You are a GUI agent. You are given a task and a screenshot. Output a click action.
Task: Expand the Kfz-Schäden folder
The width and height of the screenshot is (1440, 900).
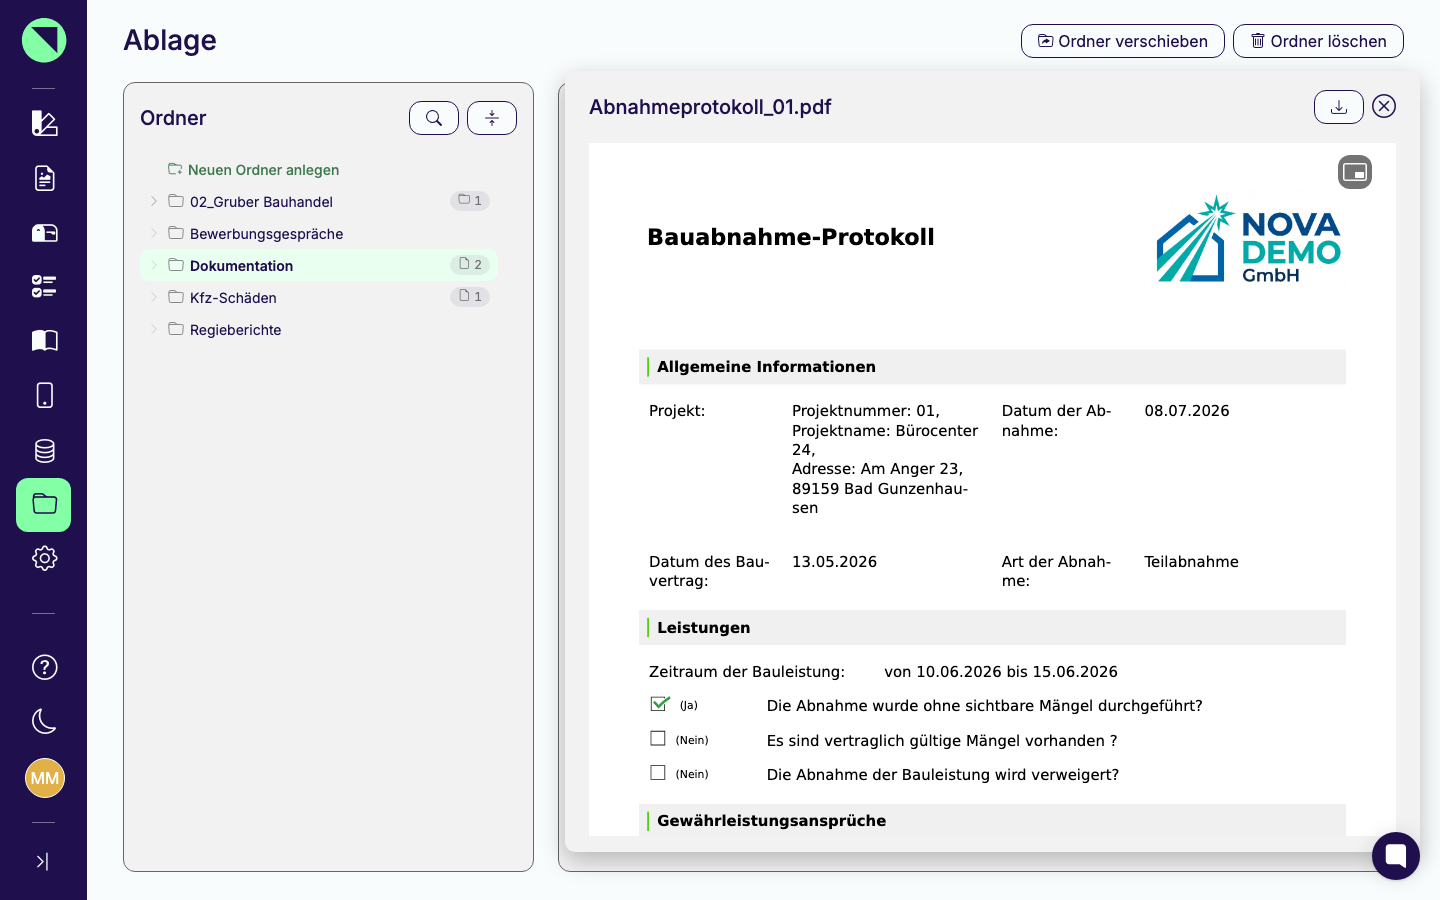tap(154, 297)
